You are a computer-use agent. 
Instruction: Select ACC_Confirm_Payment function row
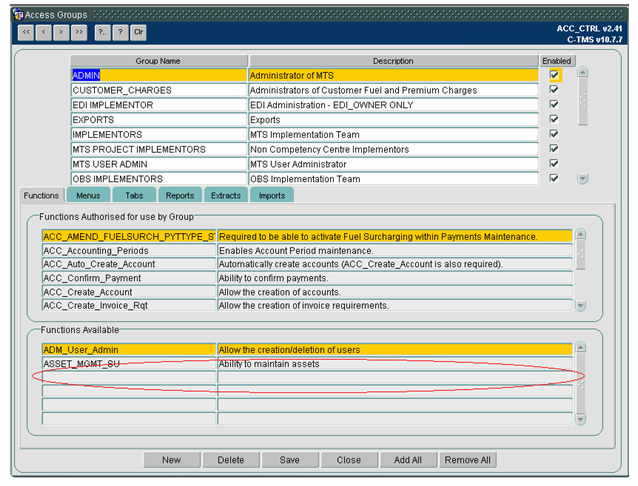pos(129,278)
